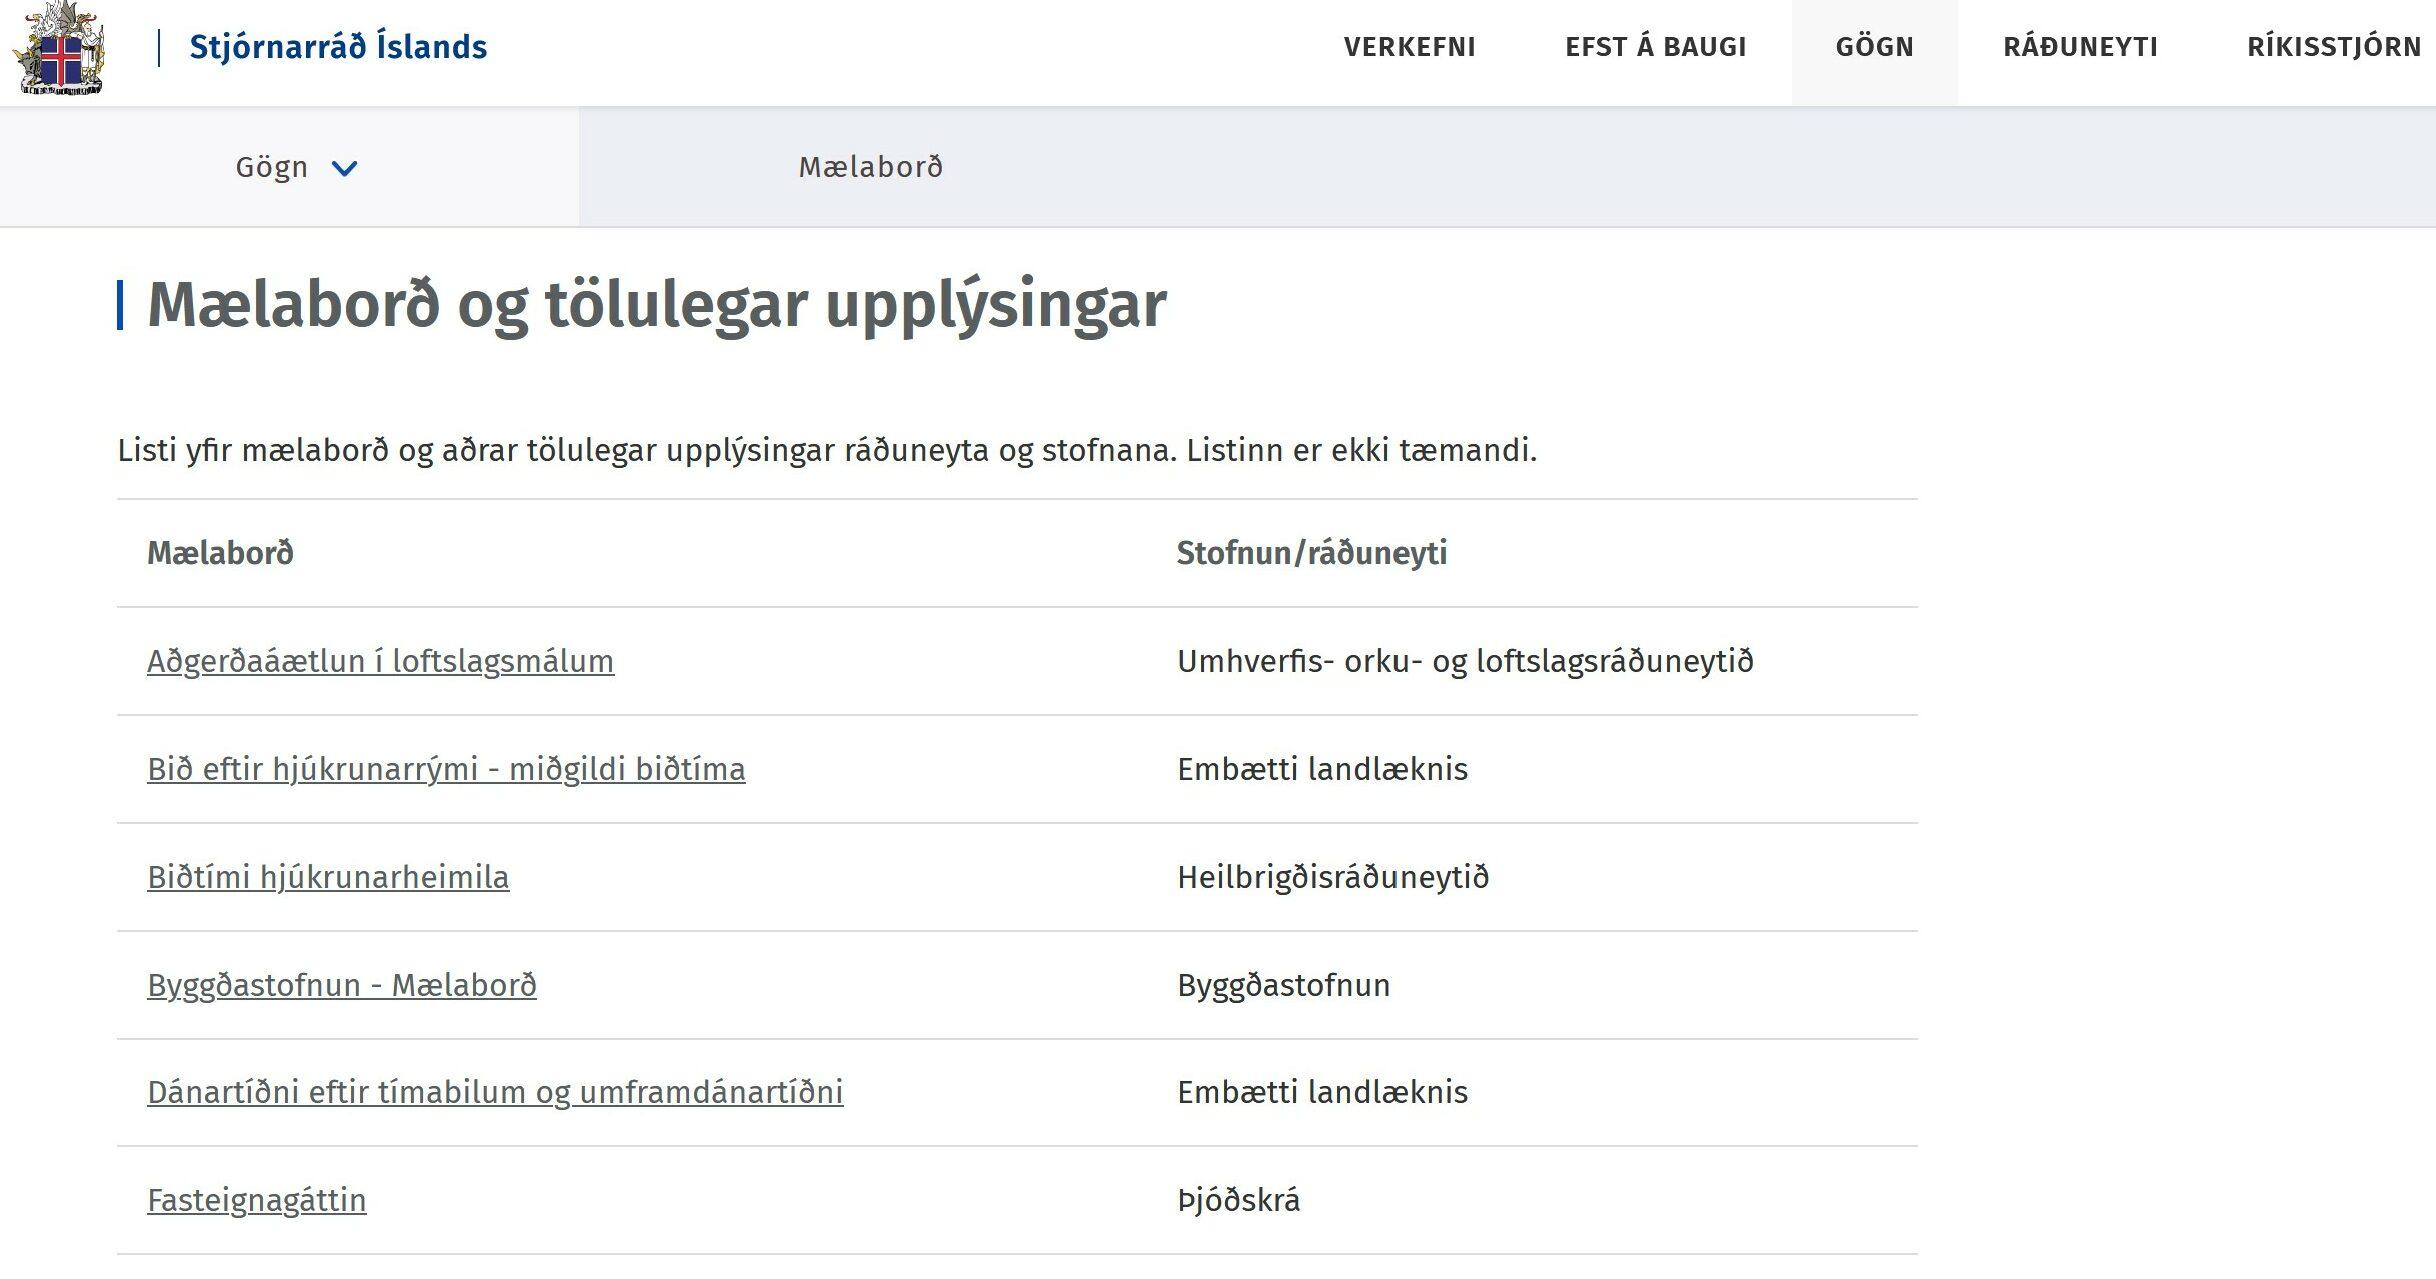
Task: Click the Listi yfir mælaborð description text
Action: pyautogui.click(x=827, y=451)
